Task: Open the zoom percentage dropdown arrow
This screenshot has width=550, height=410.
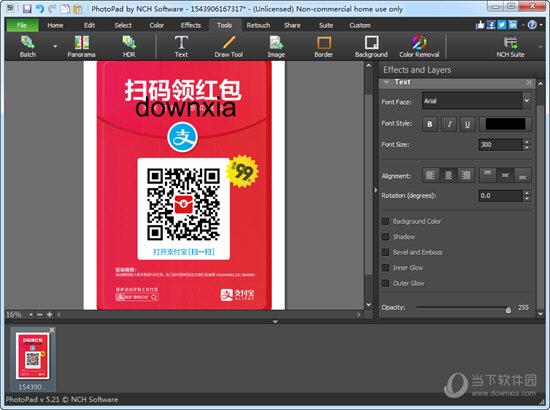Action: coord(31,315)
